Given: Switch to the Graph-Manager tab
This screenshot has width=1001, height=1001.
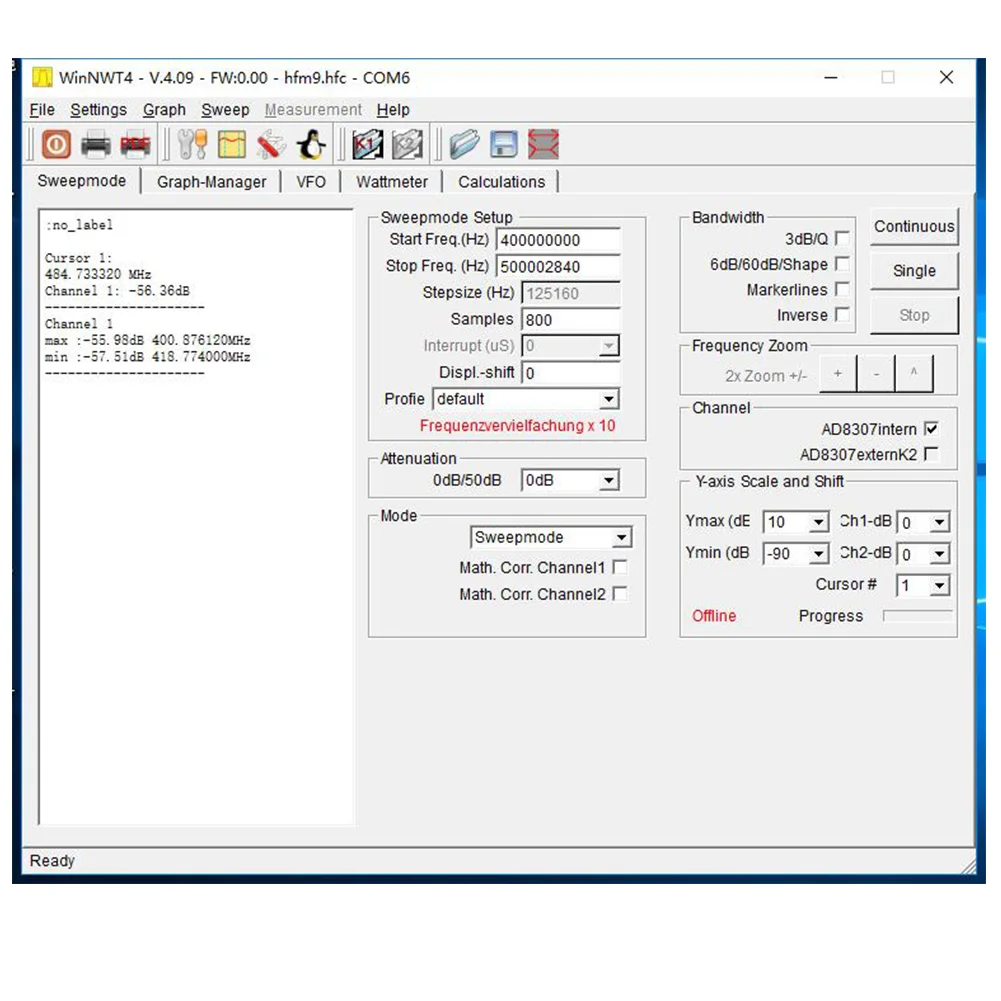Looking at the screenshot, I should (211, 182).
